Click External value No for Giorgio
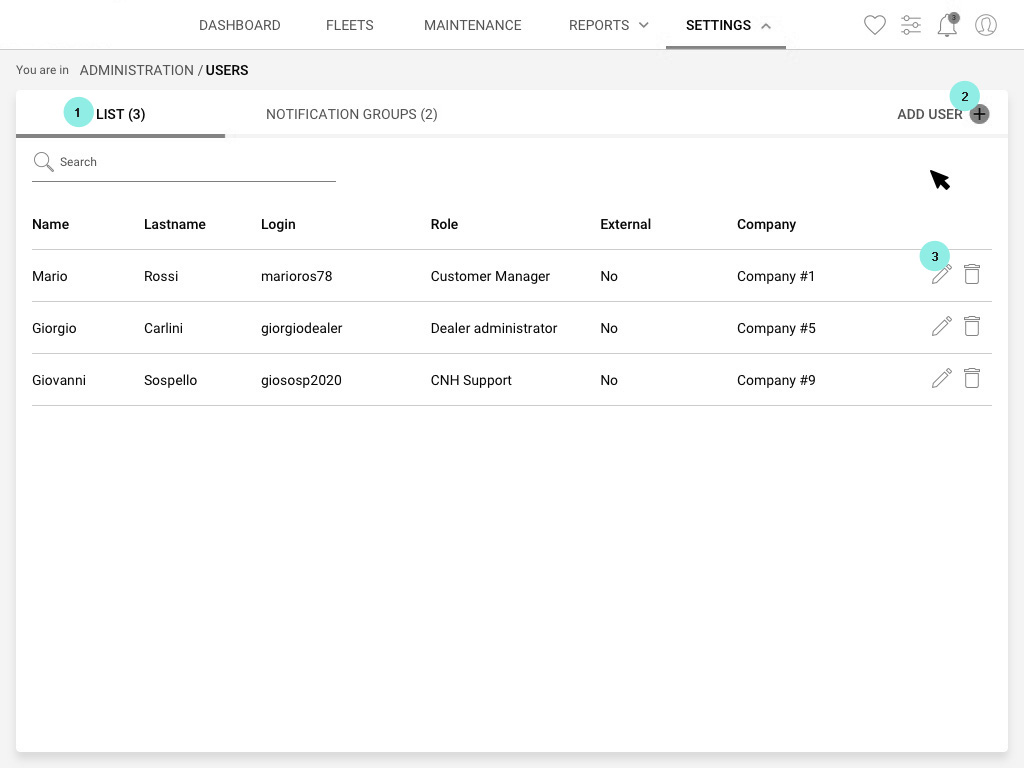 609,328
